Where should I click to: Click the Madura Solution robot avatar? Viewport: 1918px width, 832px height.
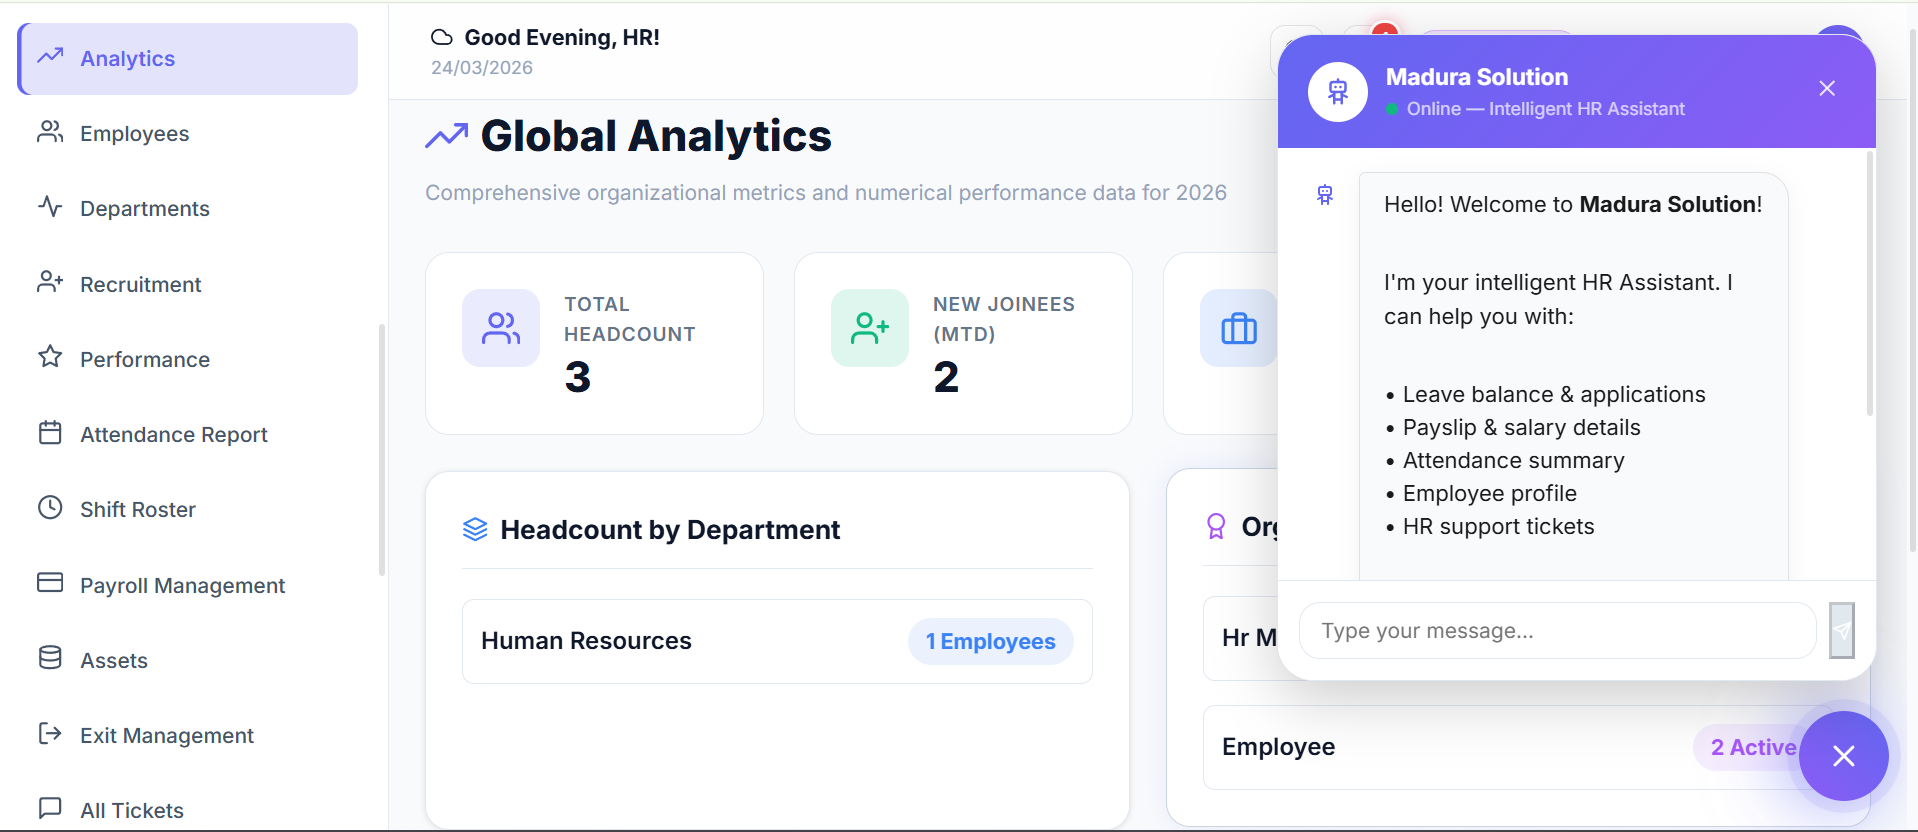(1338, 92)
